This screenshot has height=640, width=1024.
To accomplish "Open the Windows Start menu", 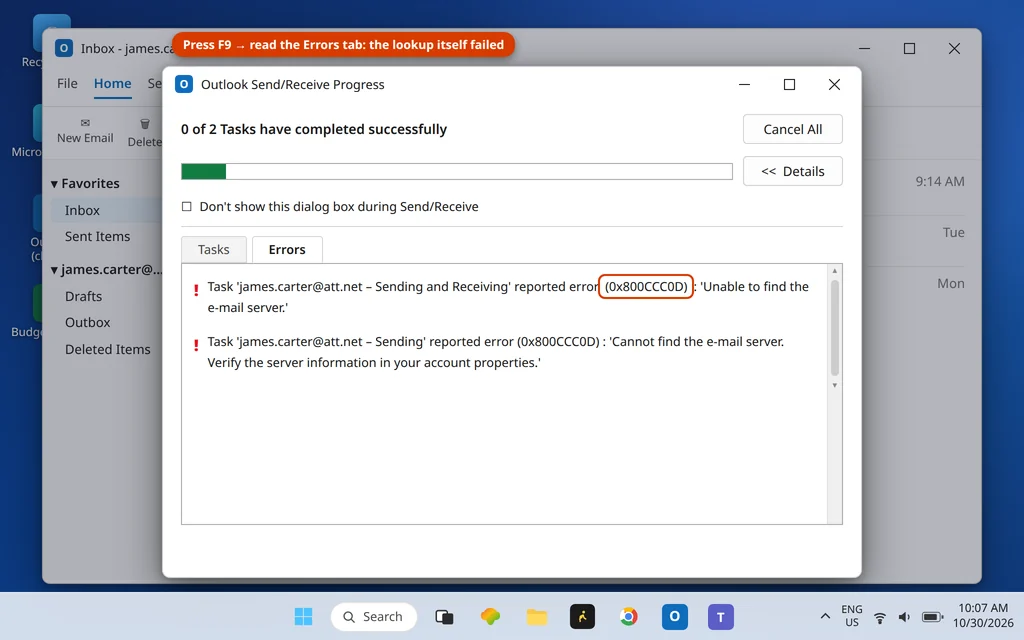I will tap(304, 616).
